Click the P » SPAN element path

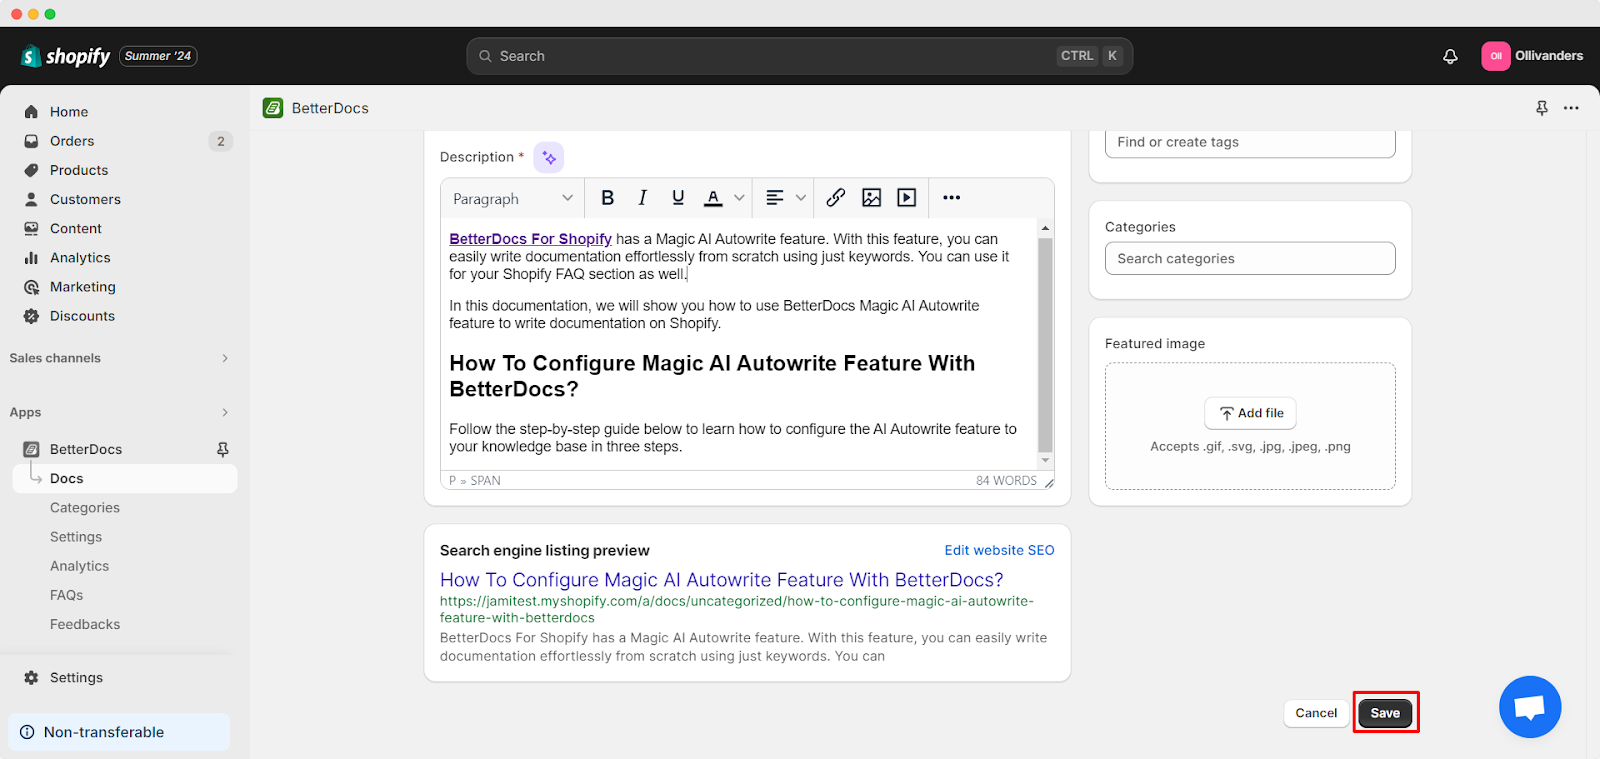point(475,481)
